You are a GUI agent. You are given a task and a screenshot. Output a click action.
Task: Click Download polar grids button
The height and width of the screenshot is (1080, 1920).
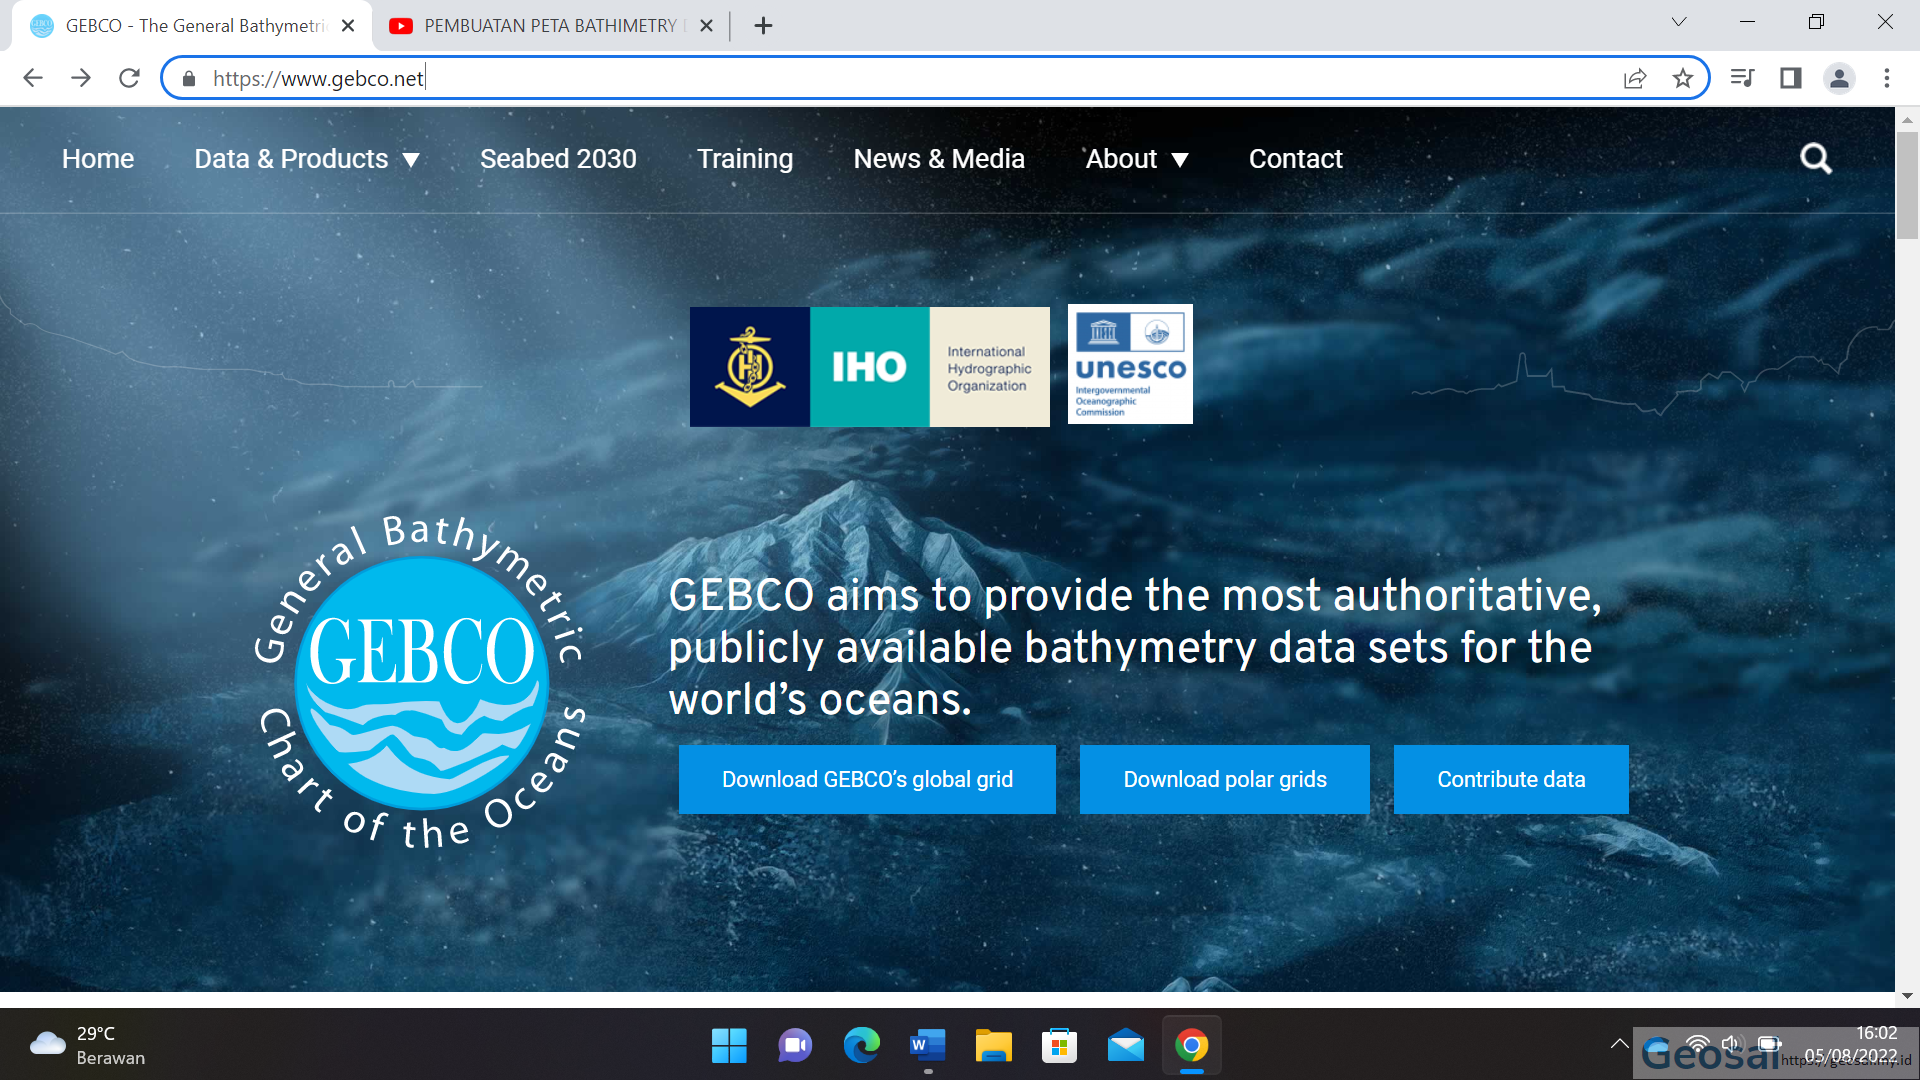click(1225, 779)
